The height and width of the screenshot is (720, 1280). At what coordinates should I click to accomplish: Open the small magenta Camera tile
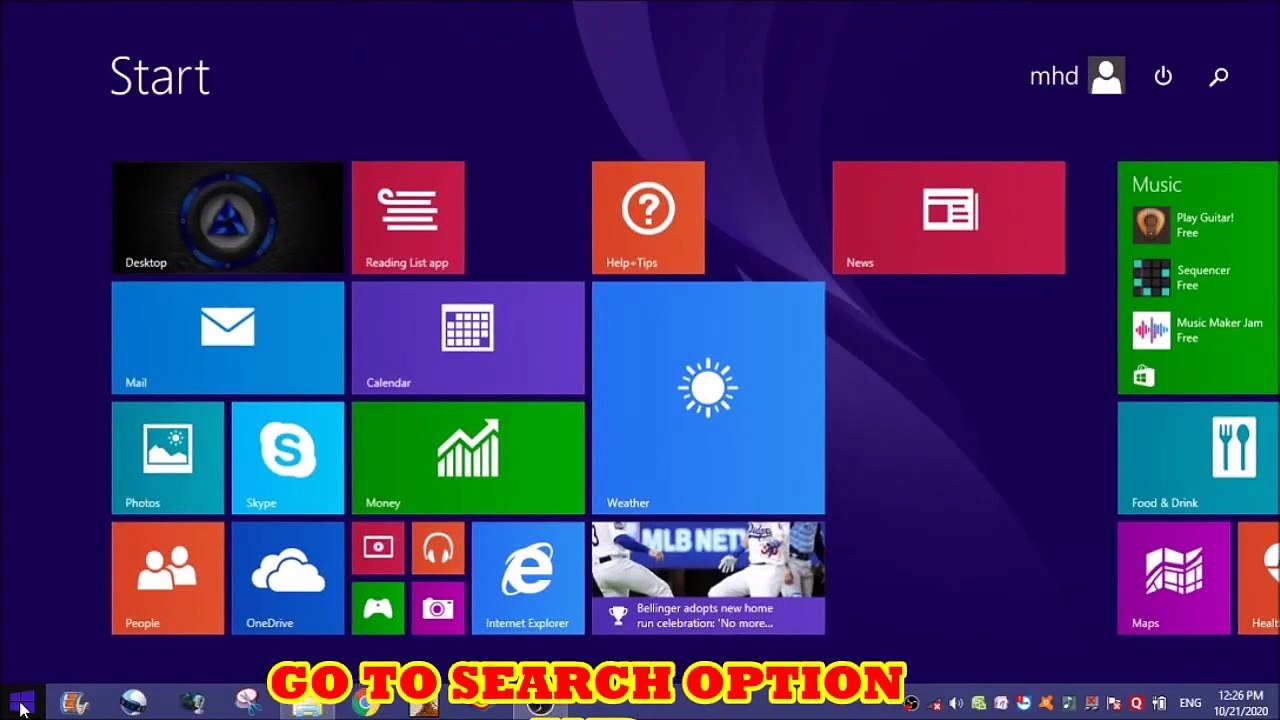click(438, 608)
